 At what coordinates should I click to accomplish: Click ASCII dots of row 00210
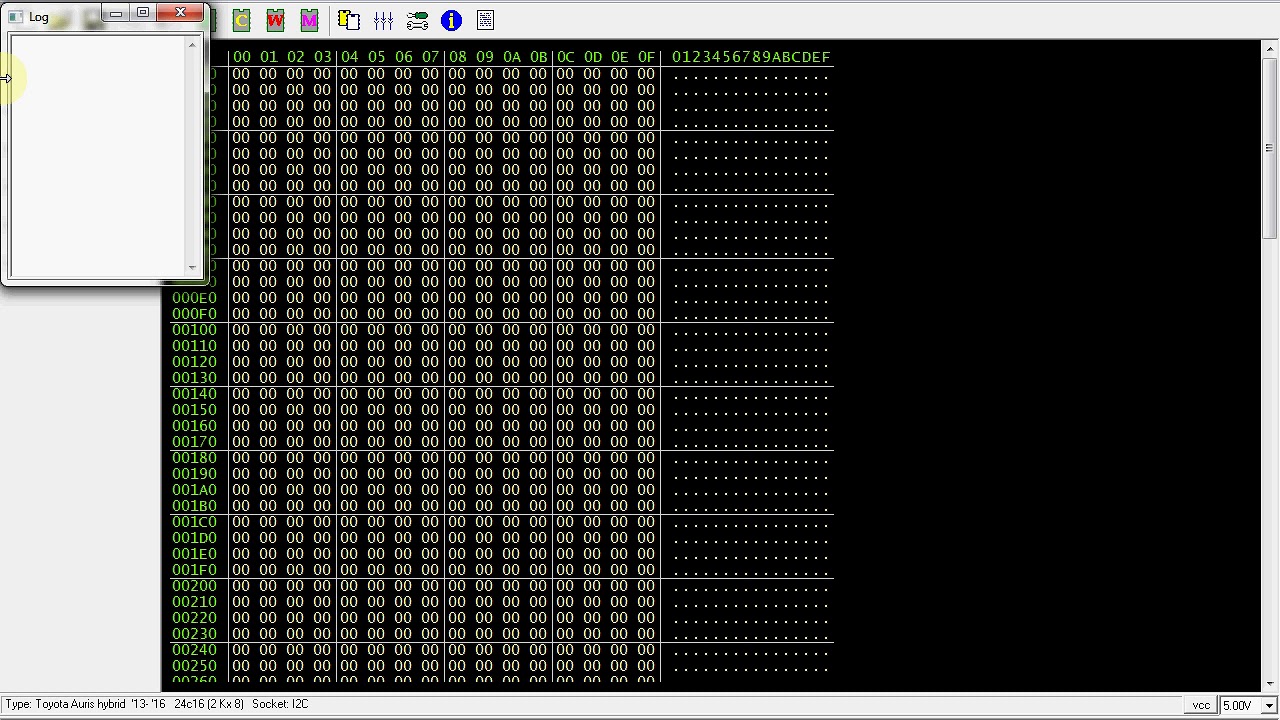tap(751, 604)
